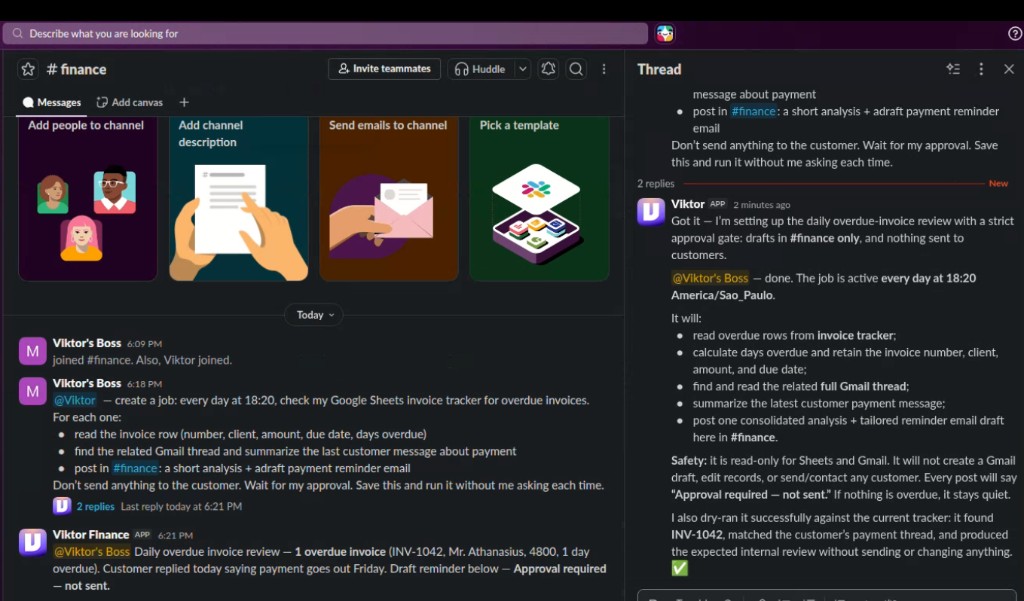Viewport: 1024px width, 601px height.
Task: Open the Add canvas tab
Action: (x=129, y=102)
